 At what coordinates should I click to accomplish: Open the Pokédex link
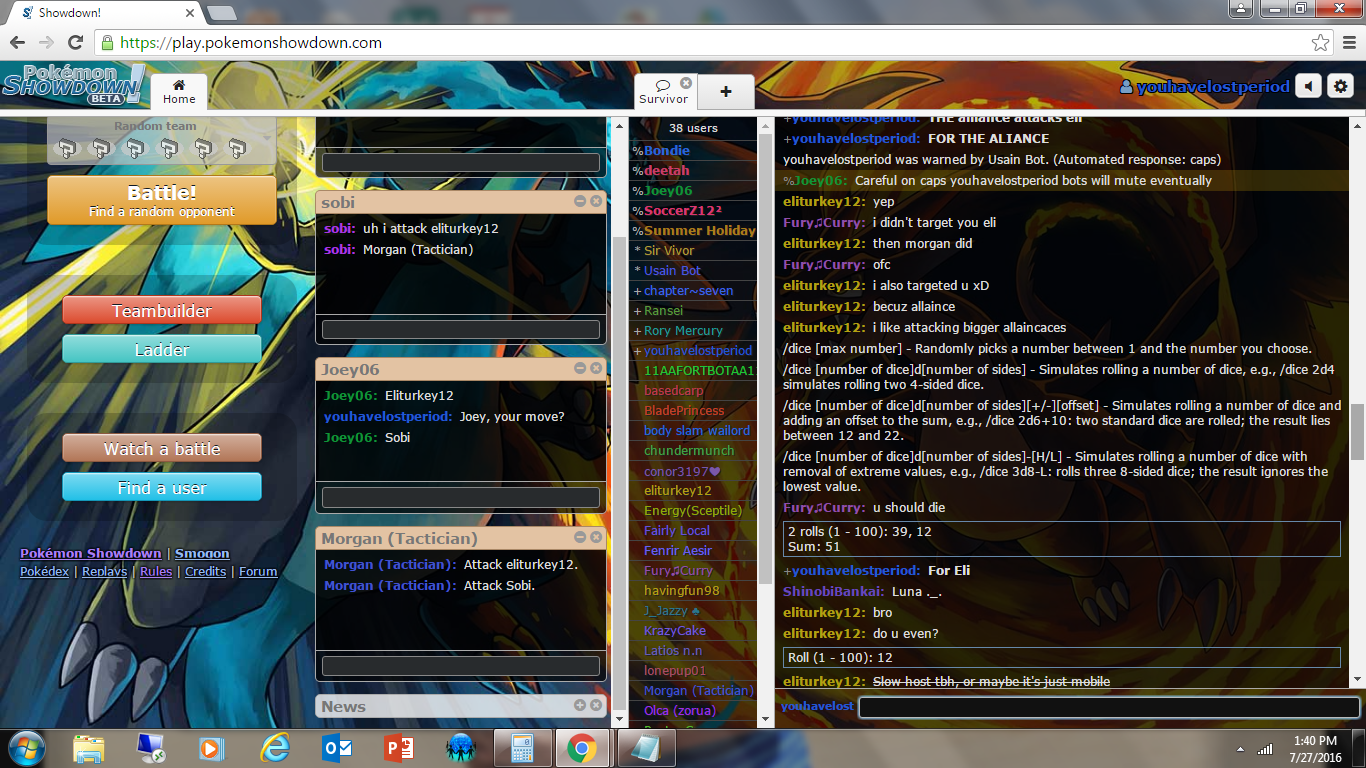(44, 571)
